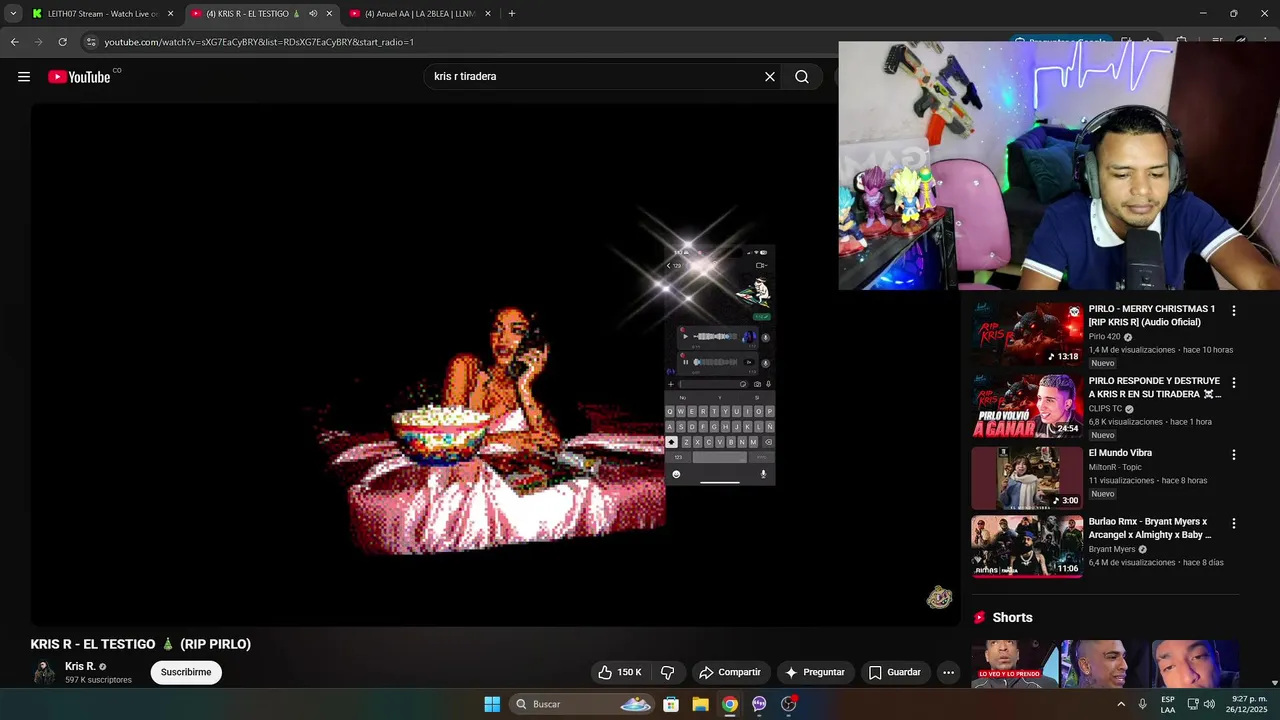Open the Windows Start menu

[x=492, y=704]
